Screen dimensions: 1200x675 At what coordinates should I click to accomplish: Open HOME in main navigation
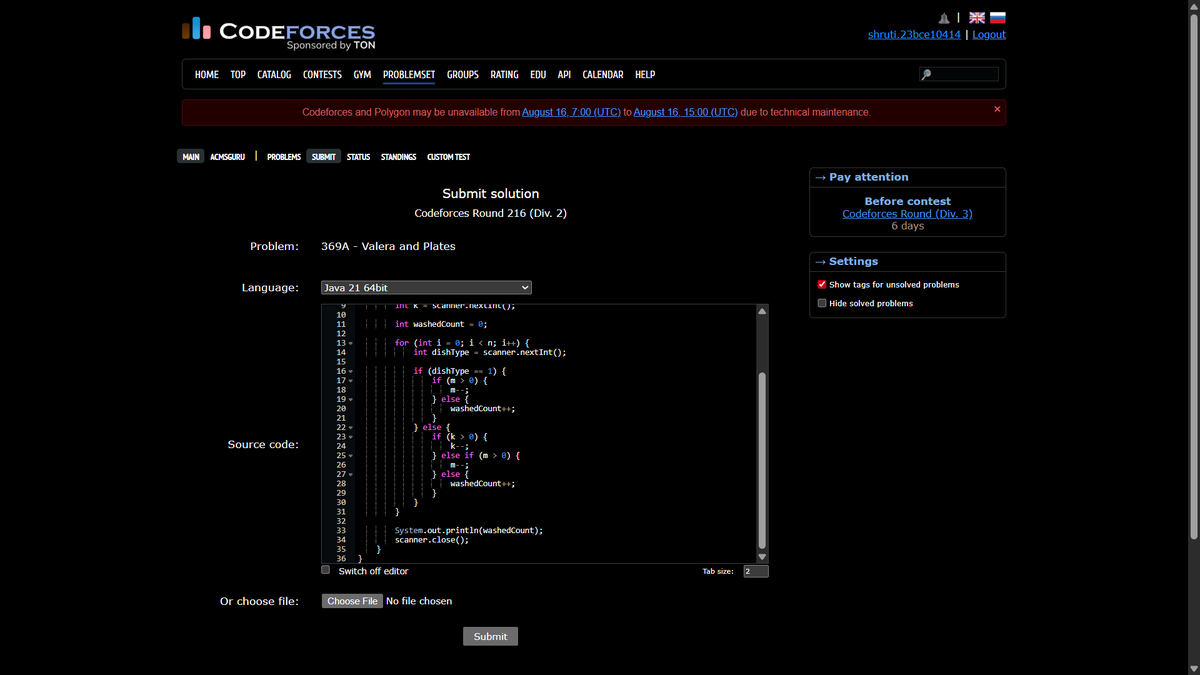[x=207, y=75]
